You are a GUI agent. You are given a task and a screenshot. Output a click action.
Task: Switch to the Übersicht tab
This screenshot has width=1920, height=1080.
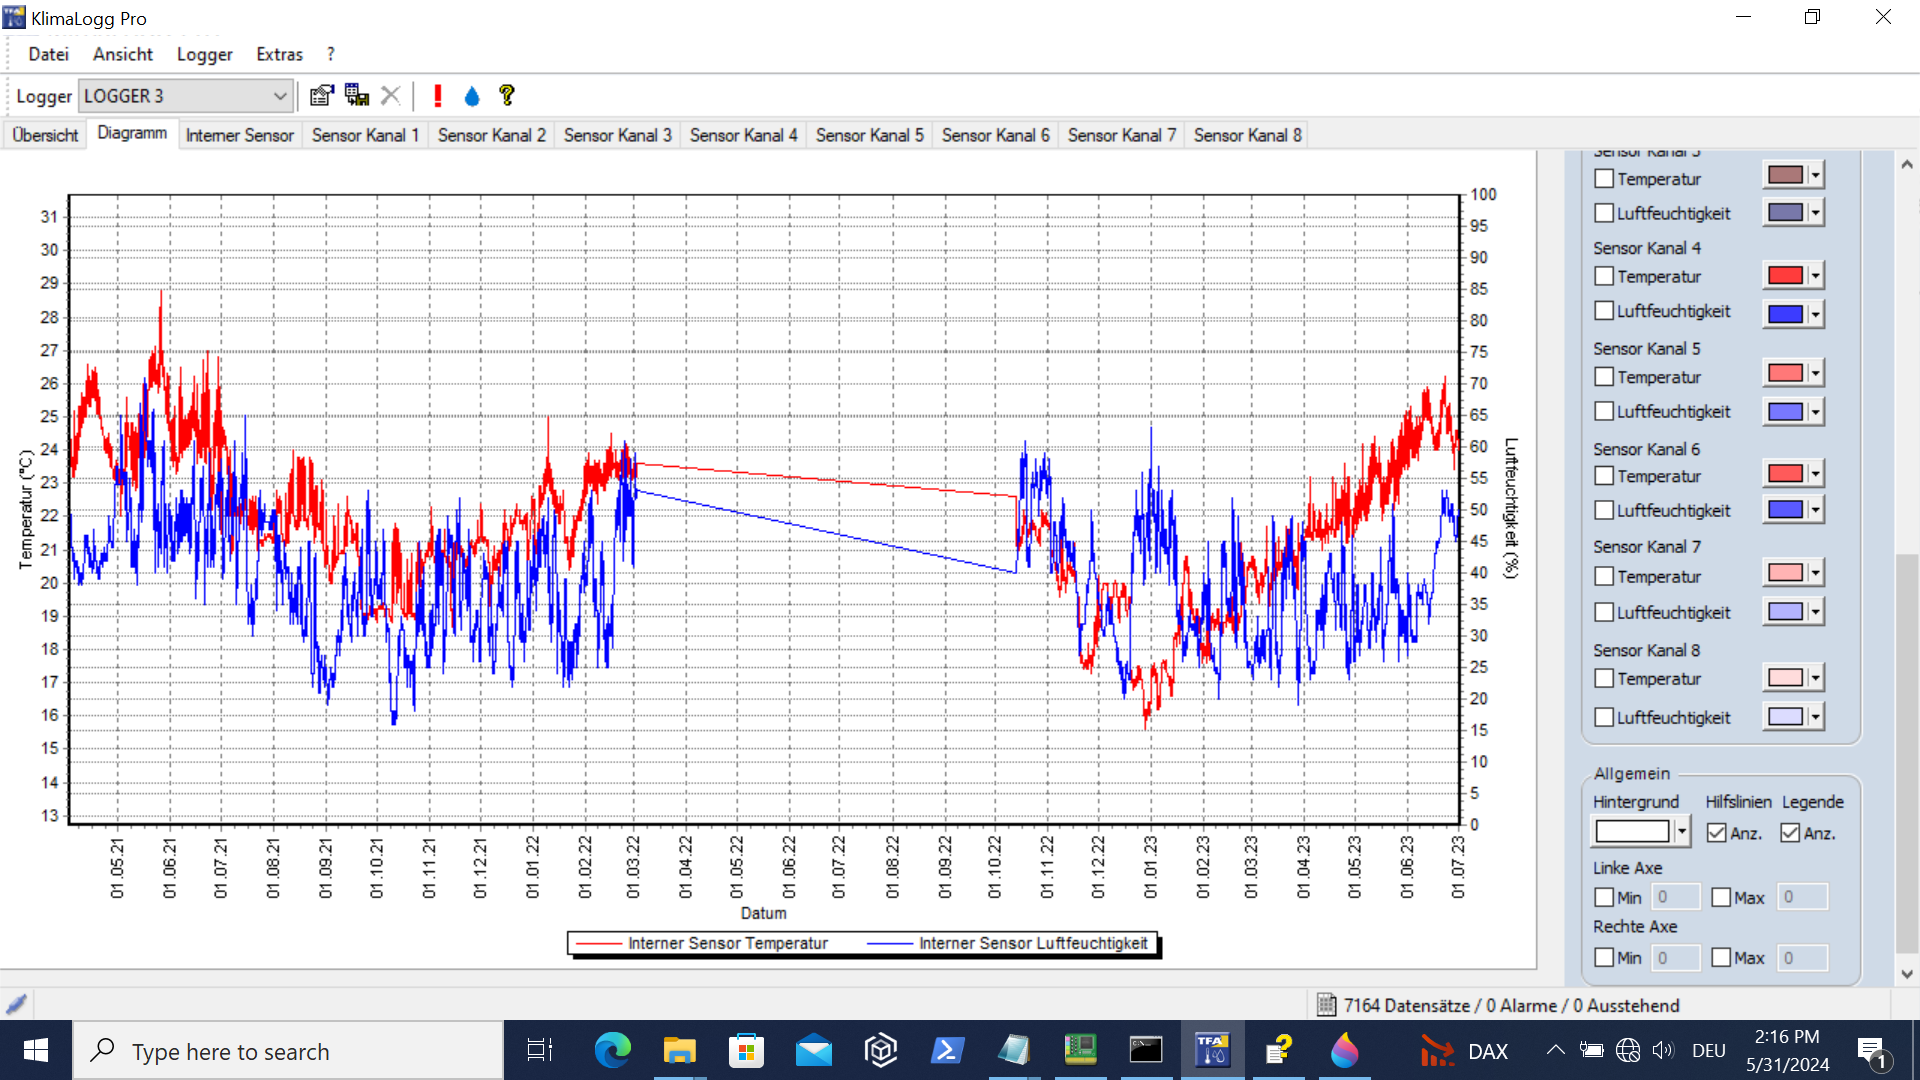click(45, 135)
